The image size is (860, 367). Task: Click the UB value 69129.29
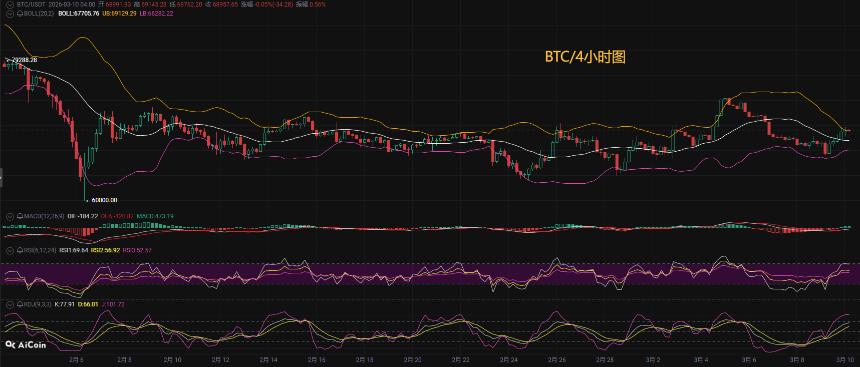point(119,13)
